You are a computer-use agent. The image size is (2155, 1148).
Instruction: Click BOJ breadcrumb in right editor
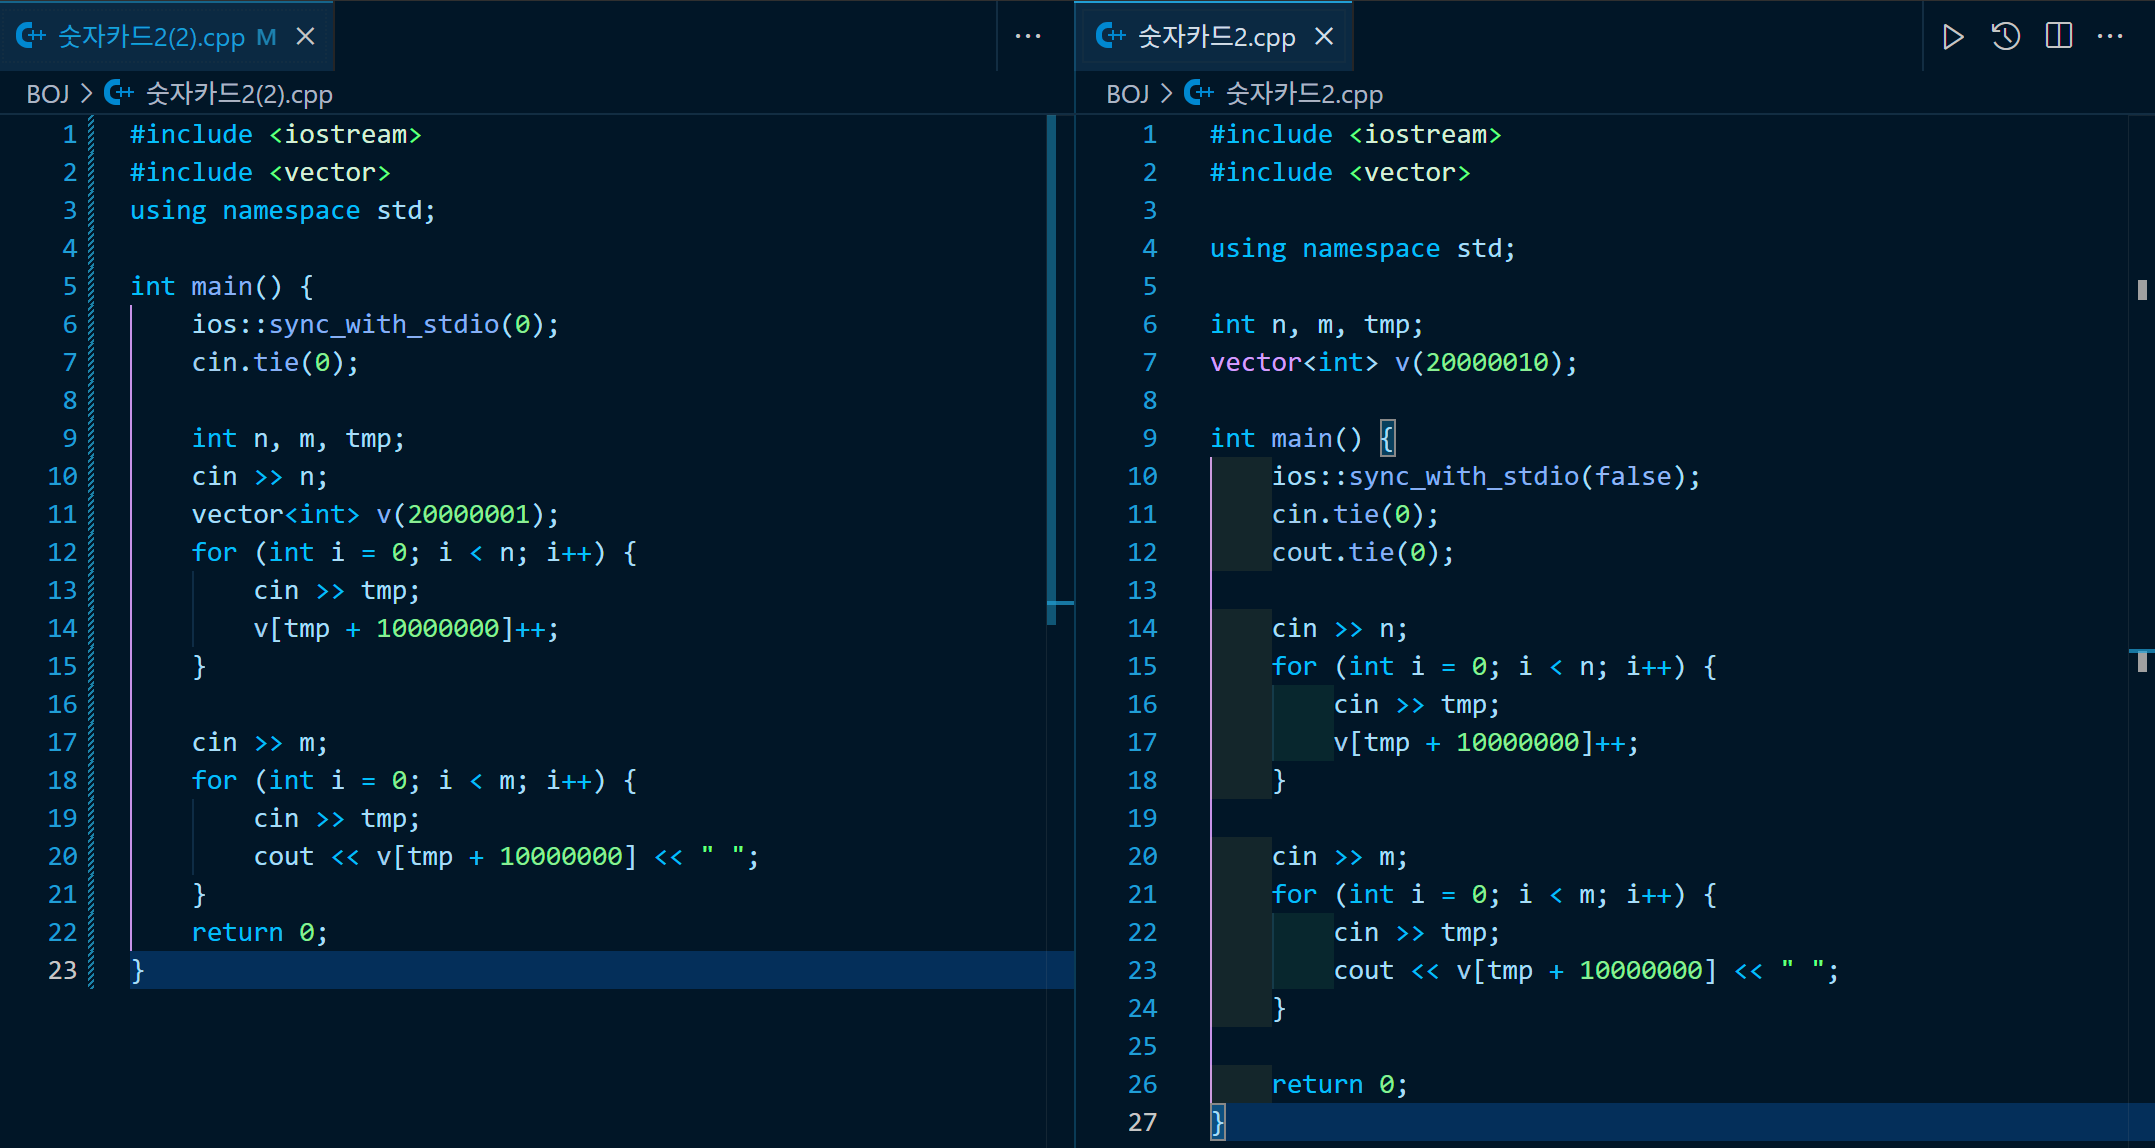pyautogui.click(x=1127, y=94)
